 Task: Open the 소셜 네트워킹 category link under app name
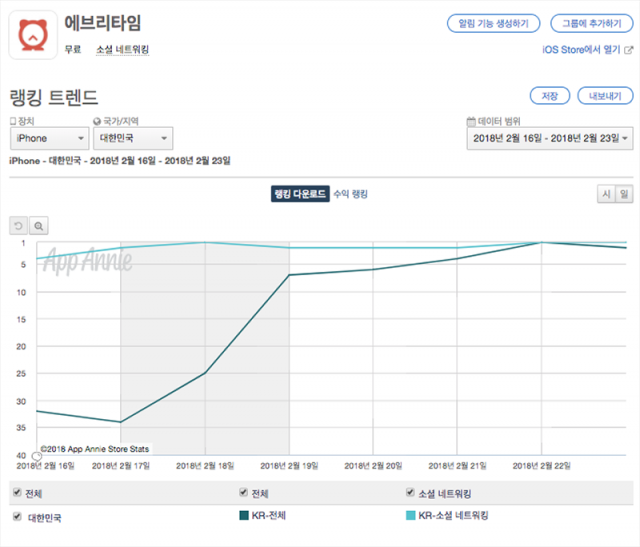(122, 49)
